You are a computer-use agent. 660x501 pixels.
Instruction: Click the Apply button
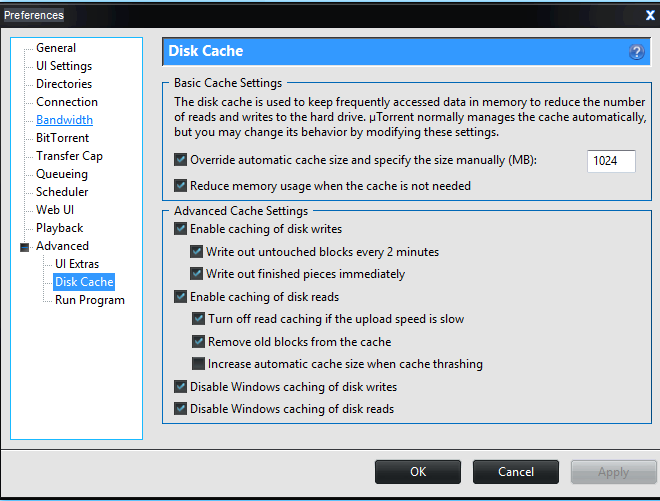[x=614, y=472]
